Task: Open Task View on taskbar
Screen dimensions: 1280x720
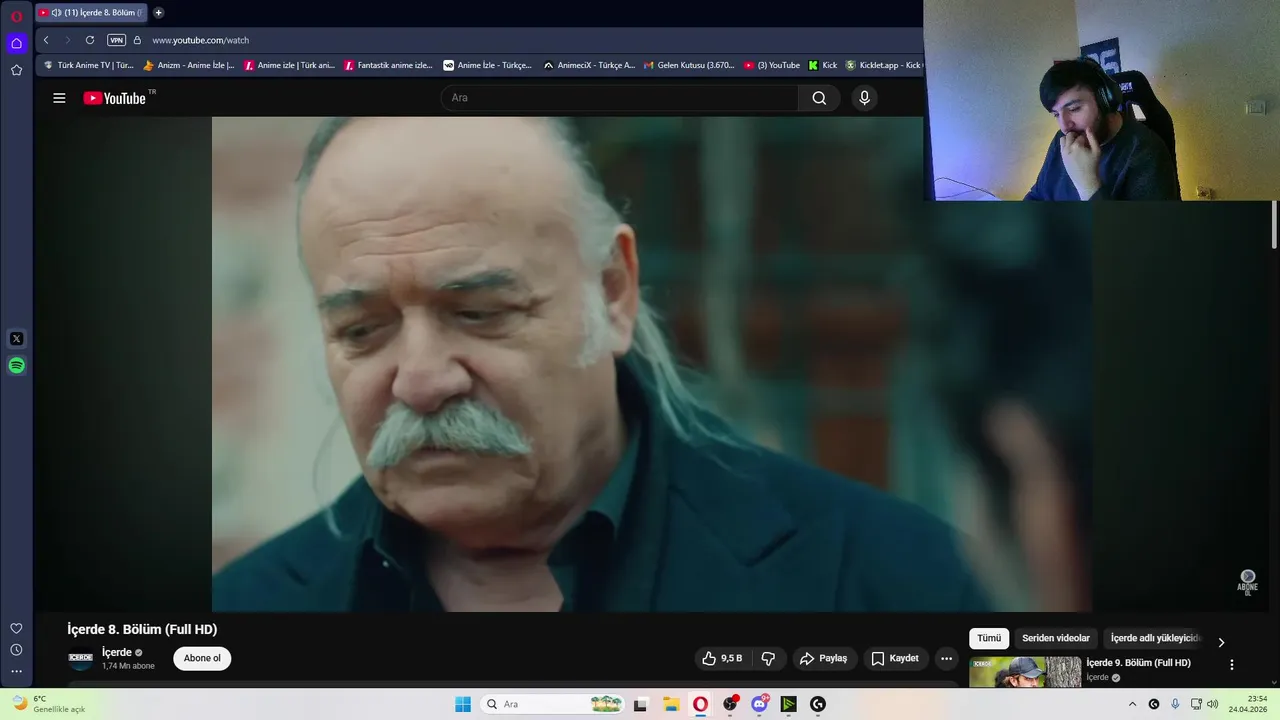Action: (x=640, y=704)
